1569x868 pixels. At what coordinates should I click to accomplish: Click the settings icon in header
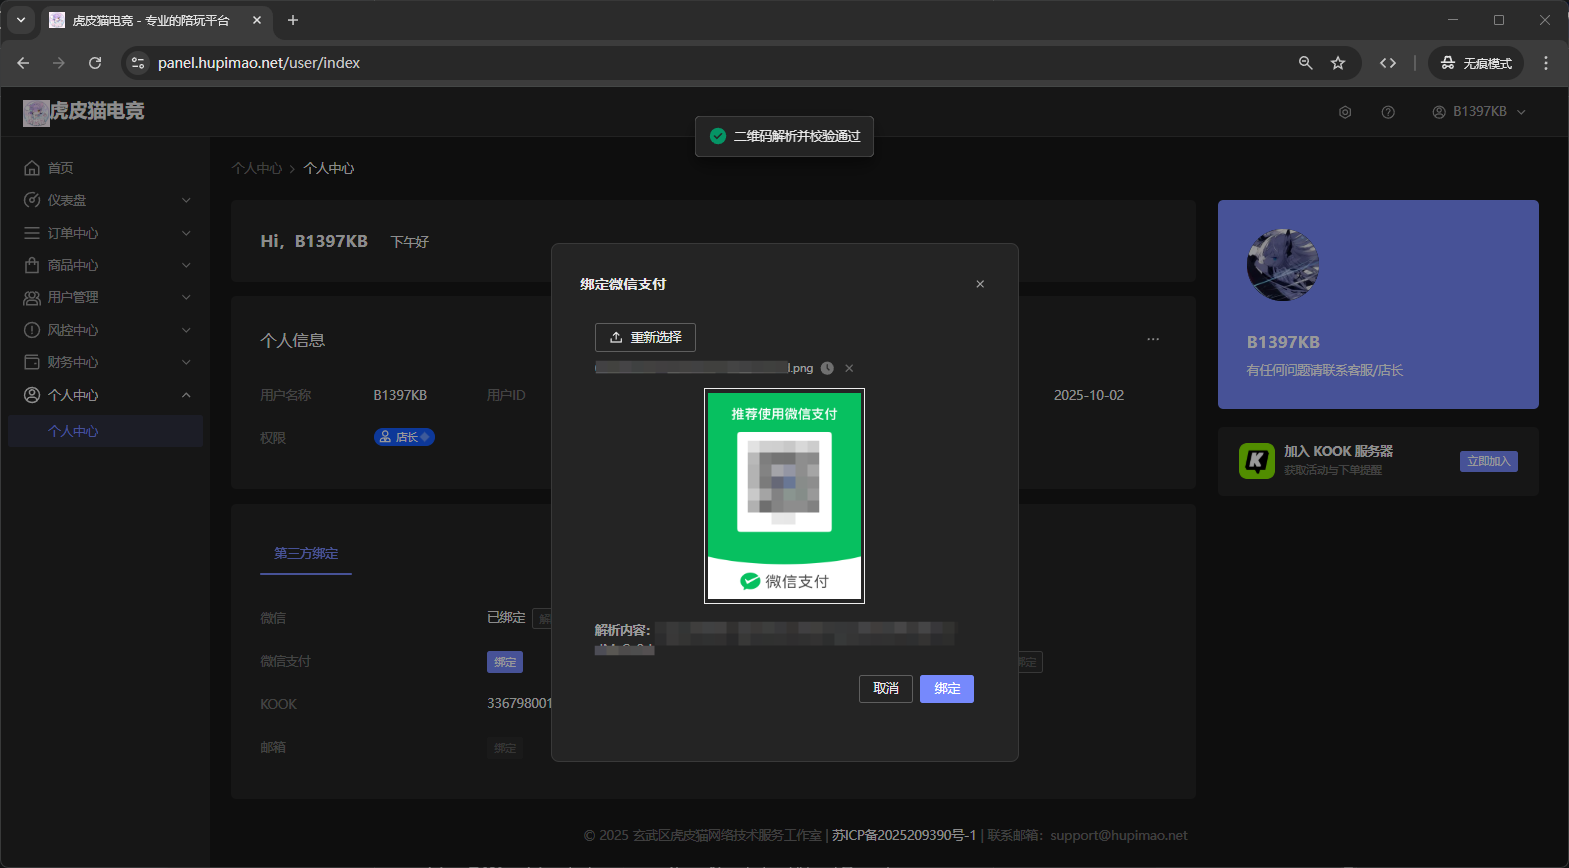click(1345, 112)
